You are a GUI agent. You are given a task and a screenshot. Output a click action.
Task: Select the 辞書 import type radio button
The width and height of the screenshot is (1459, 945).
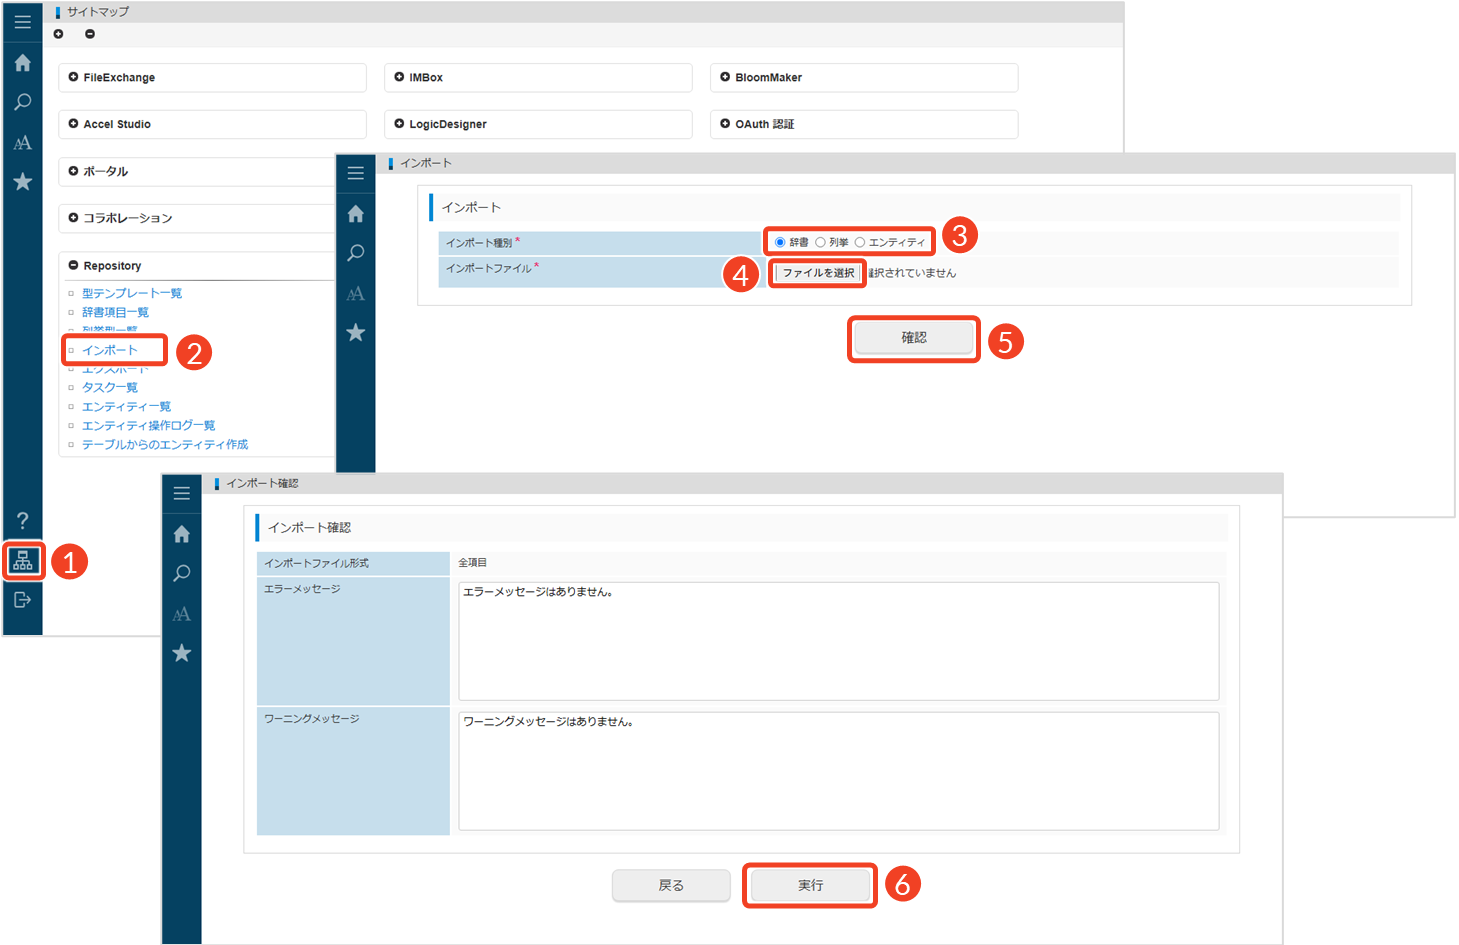(x=780, y=242)
